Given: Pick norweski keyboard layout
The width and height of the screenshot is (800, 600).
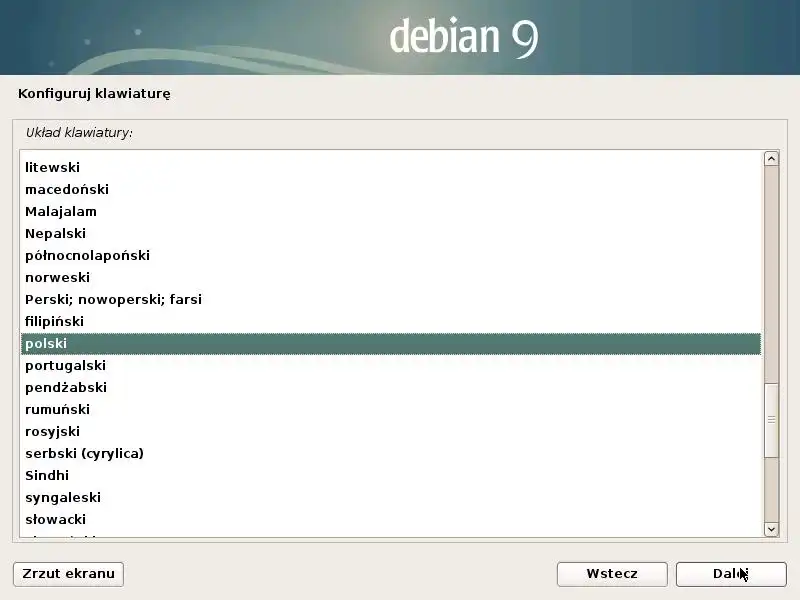Looking at the screenshot, I should pyautogui.click(x=391, y=277).
